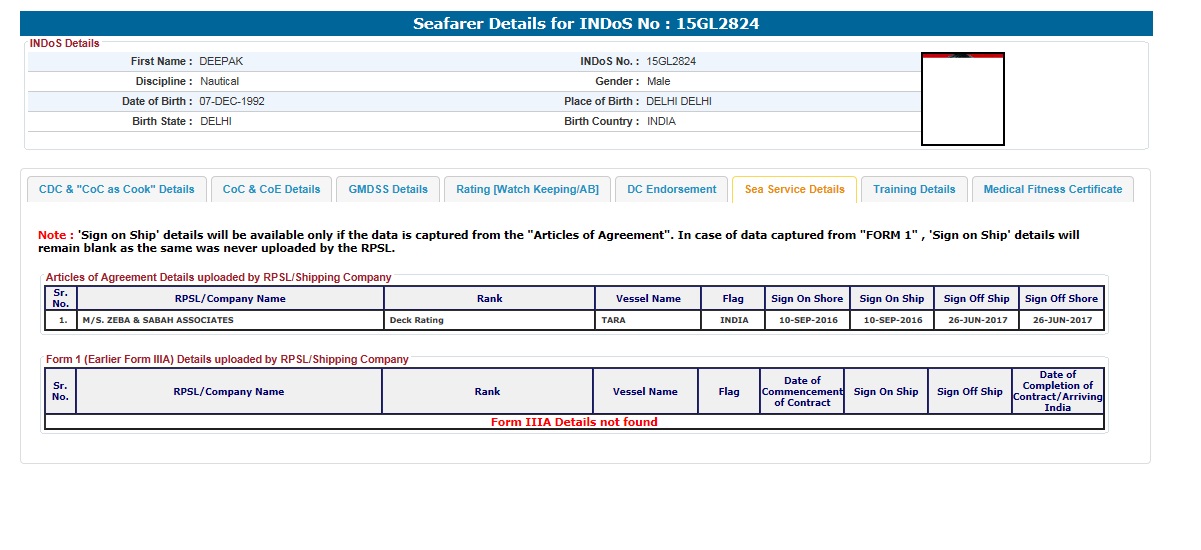Click the INDoS Details section label
The height and width of the screenshot is (550, 1201).
(65, 43)
